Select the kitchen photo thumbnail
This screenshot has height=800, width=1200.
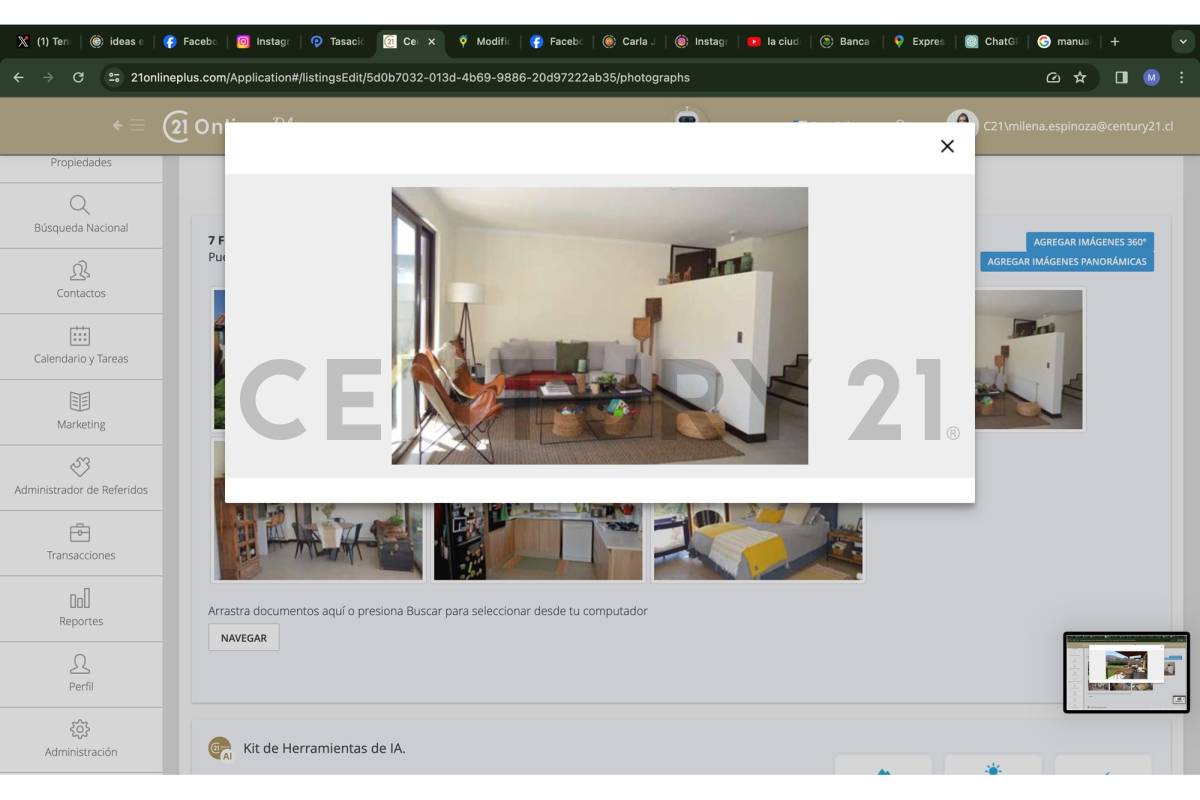click(x=538, y=540)
